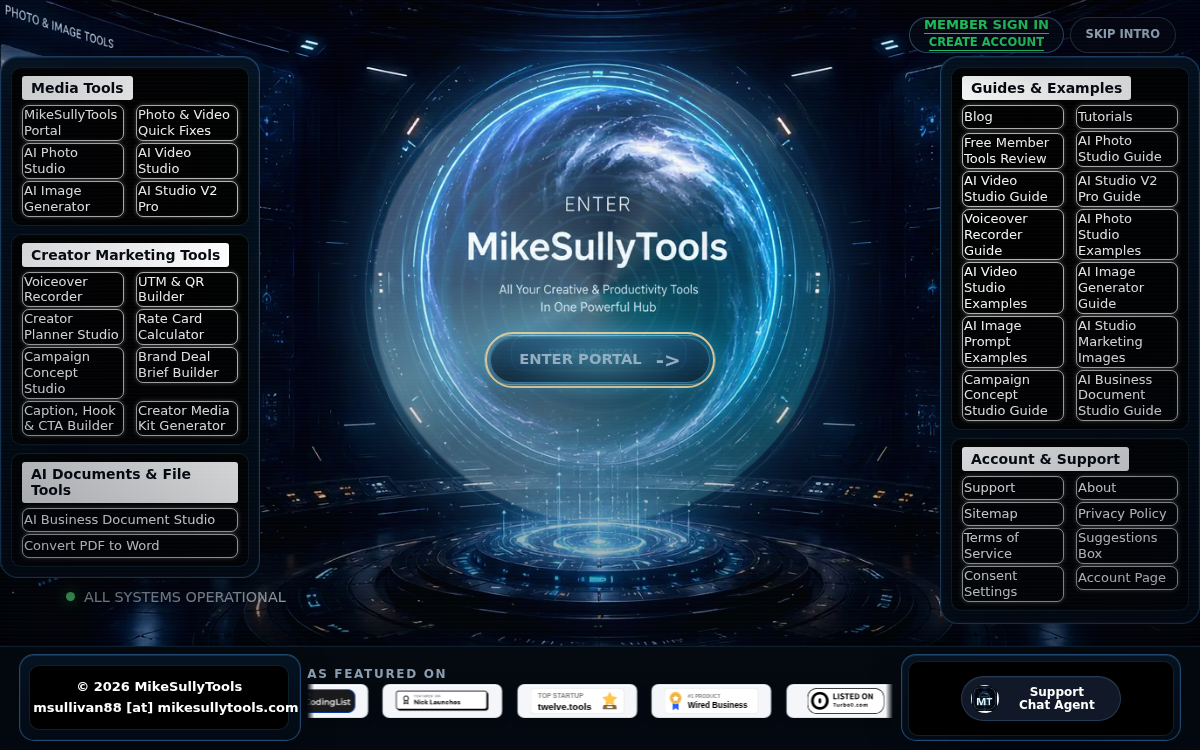1200x750 pixels.
Task: Open AI Photo Studio Examples
Action: point(1127,235)
